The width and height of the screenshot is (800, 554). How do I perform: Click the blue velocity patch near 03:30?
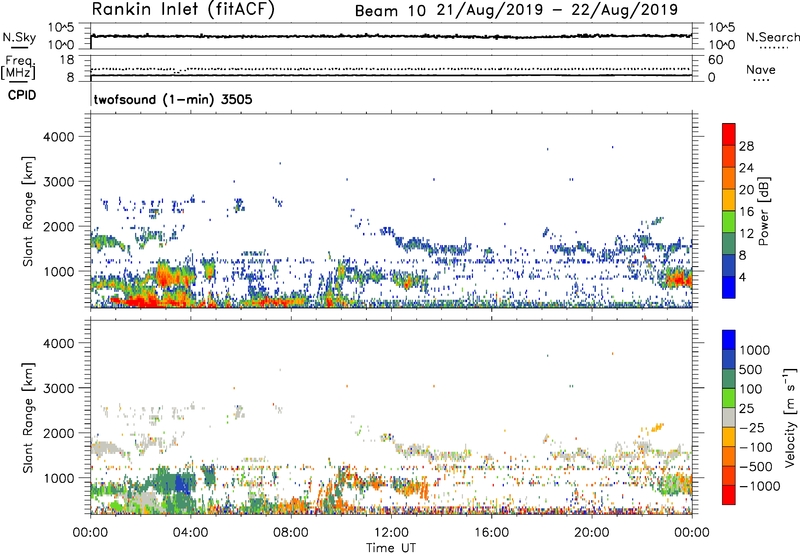click(x=181, y=484)
